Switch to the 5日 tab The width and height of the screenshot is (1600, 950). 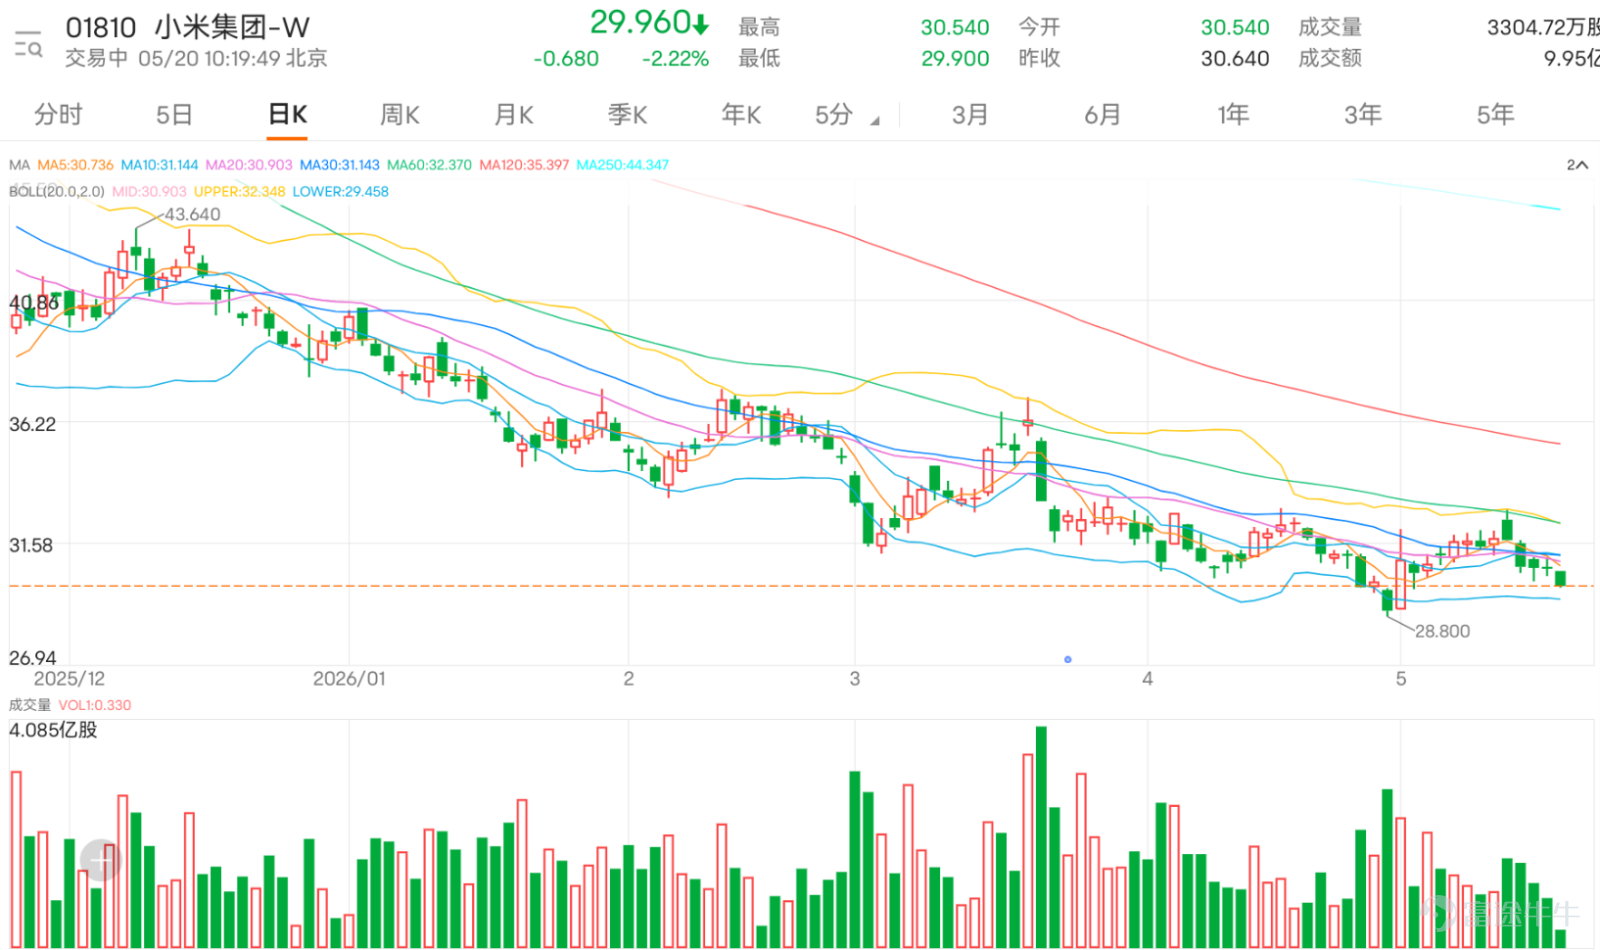point(174,115)
